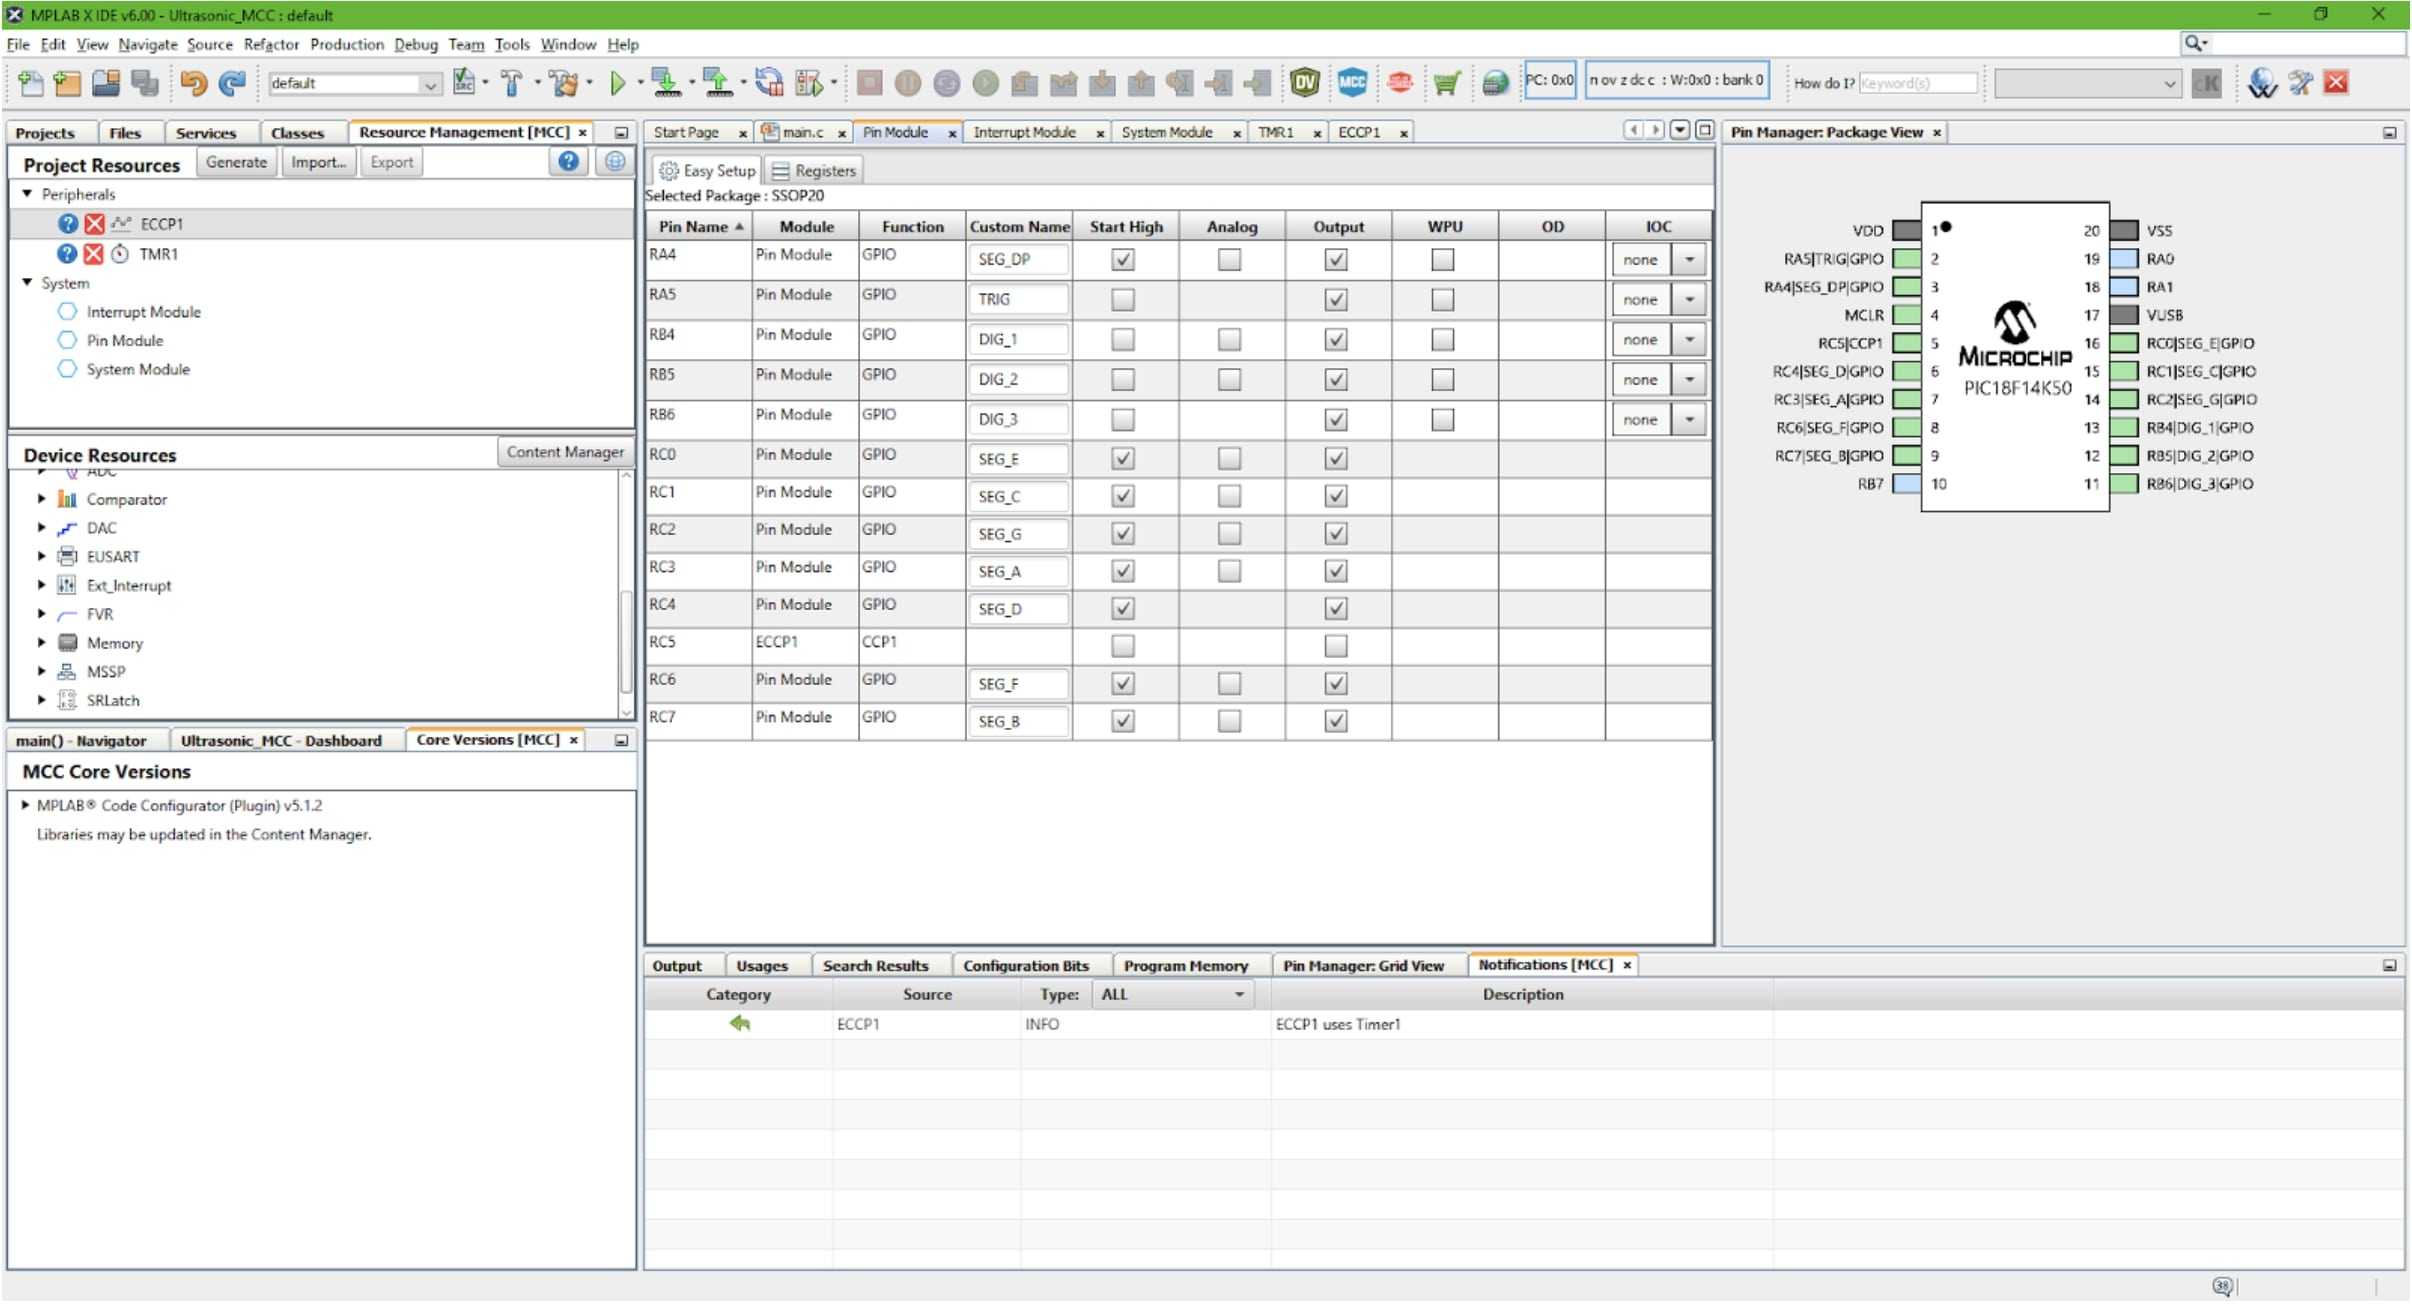This screenshot has width=2412, height=1304.
Task: Click the Import... button
Action: (318, 162)
